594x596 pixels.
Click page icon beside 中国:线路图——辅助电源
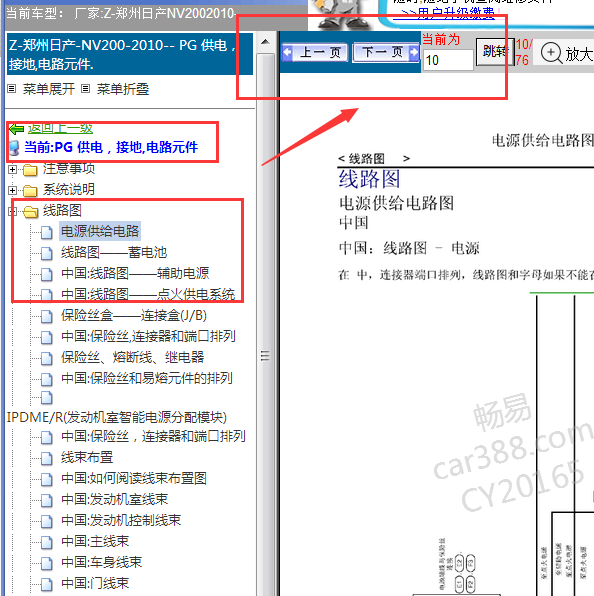click(x=46, y=274)
